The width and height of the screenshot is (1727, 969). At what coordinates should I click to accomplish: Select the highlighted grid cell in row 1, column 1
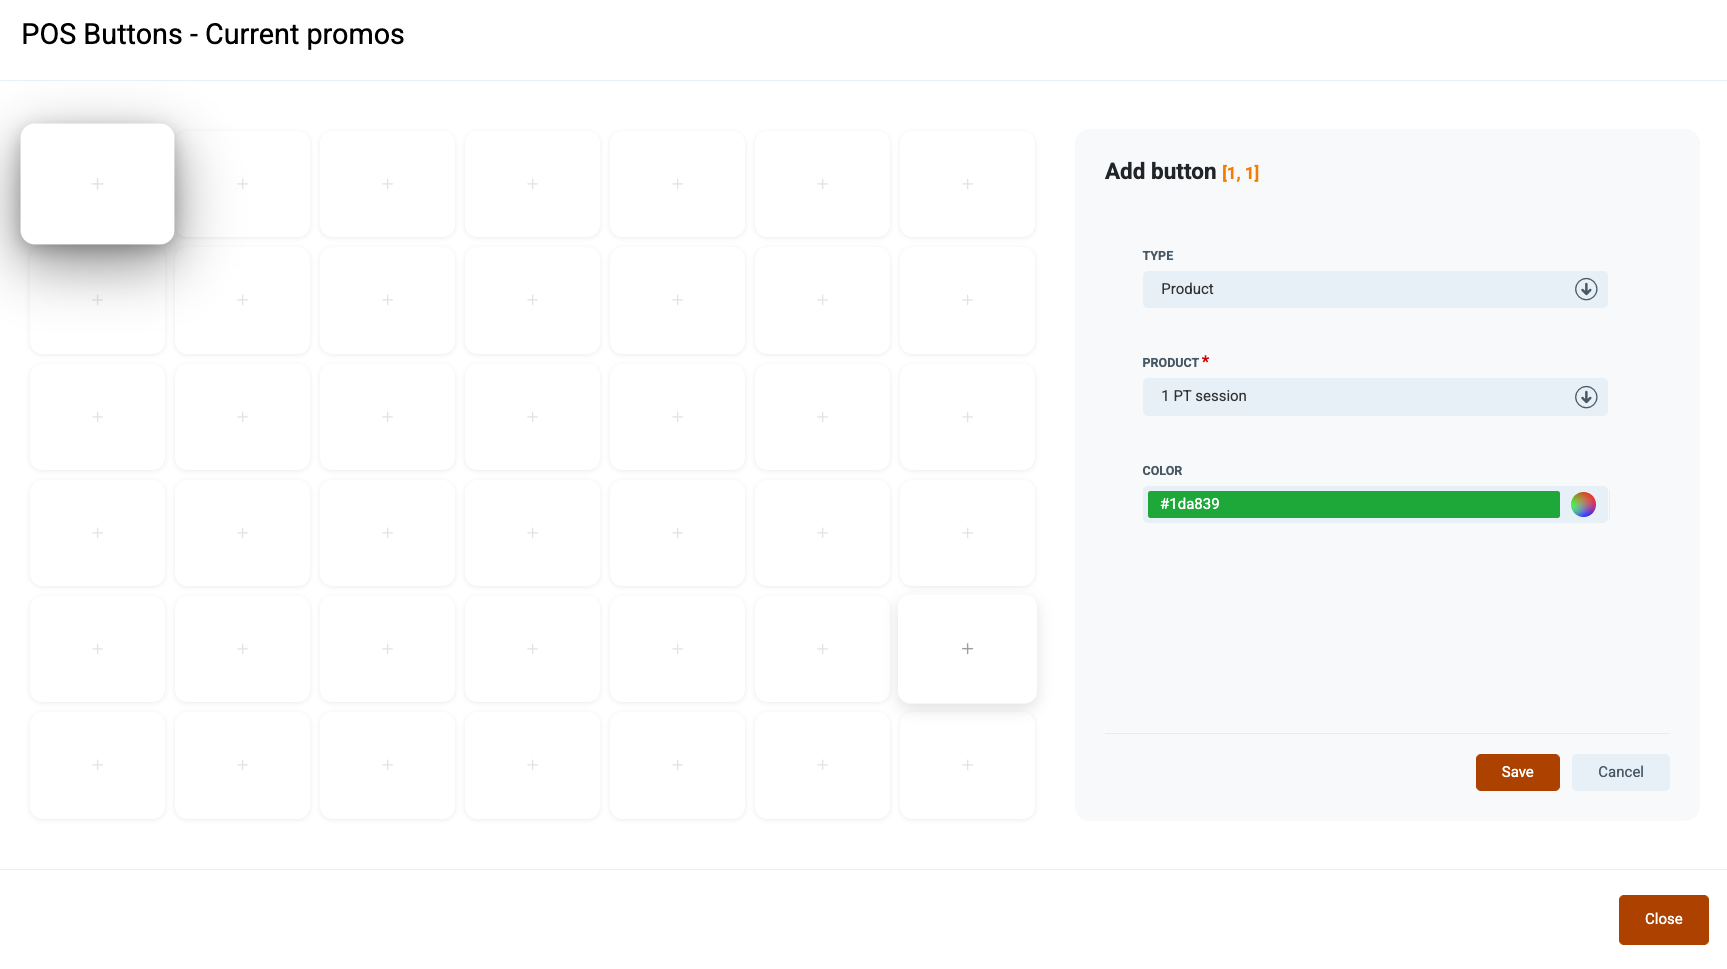point(98,184)
